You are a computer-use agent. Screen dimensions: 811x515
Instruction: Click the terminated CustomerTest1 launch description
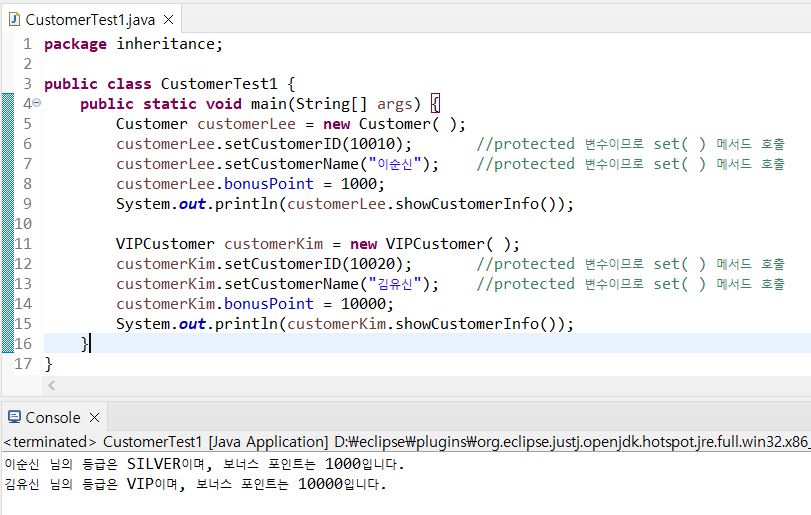tap(407, 442)
